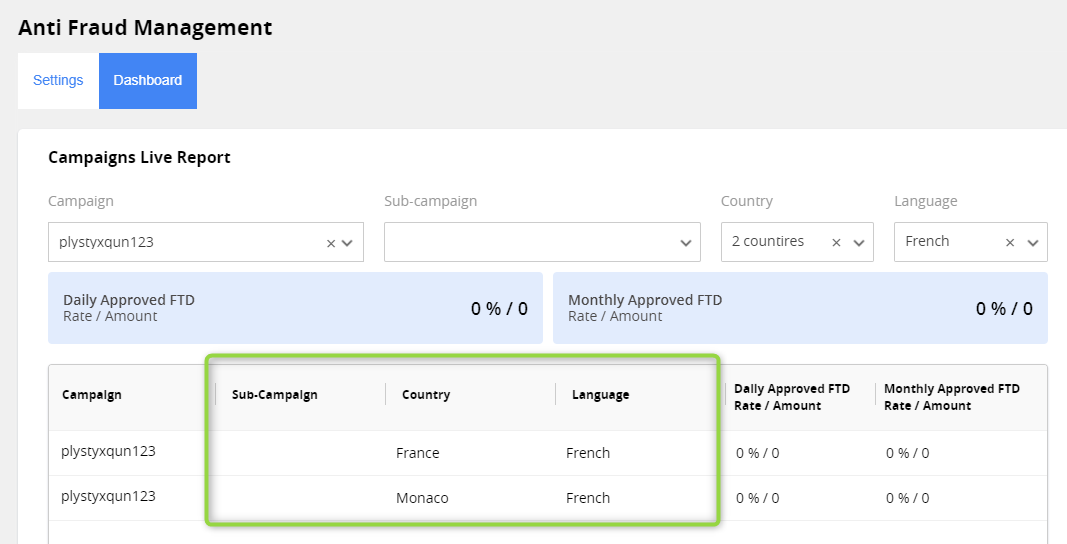Click the Country field showing 2 countires
Viewport: 1067px width, 544px height.
797,242
